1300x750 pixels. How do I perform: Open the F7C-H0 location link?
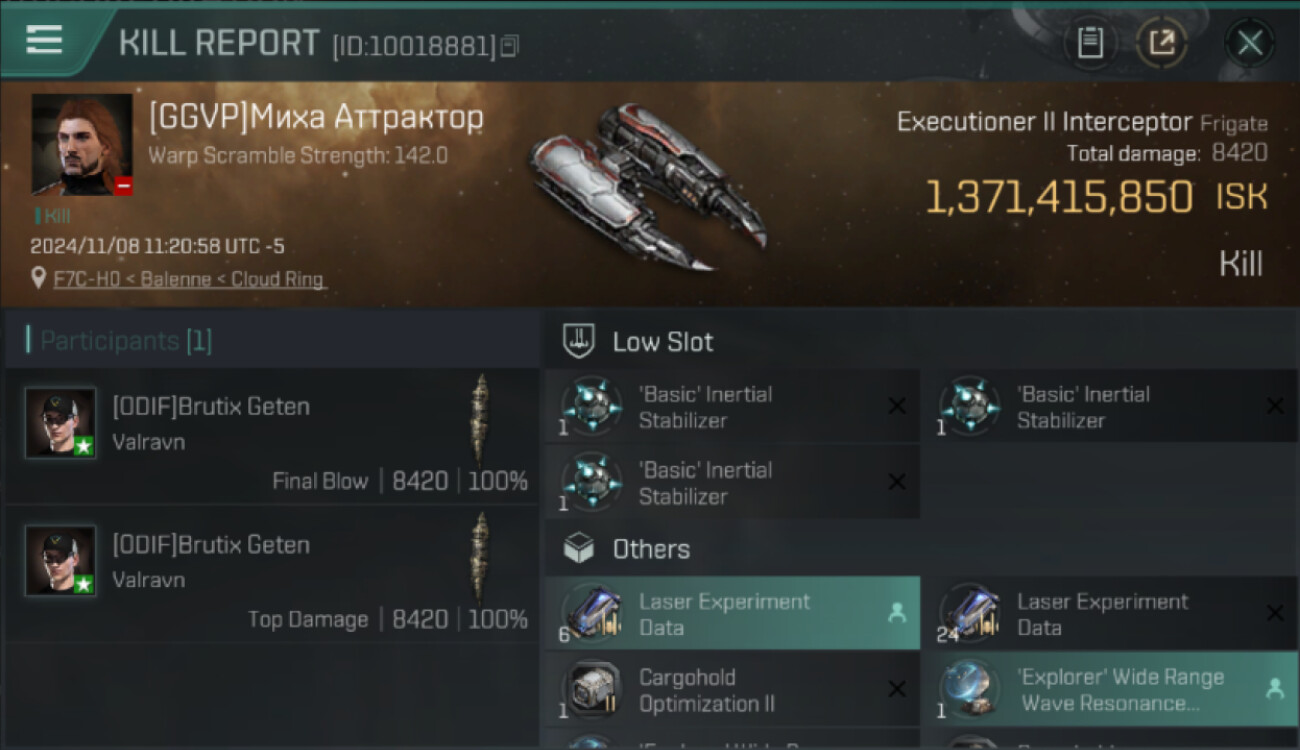click(x=189, y=280)
